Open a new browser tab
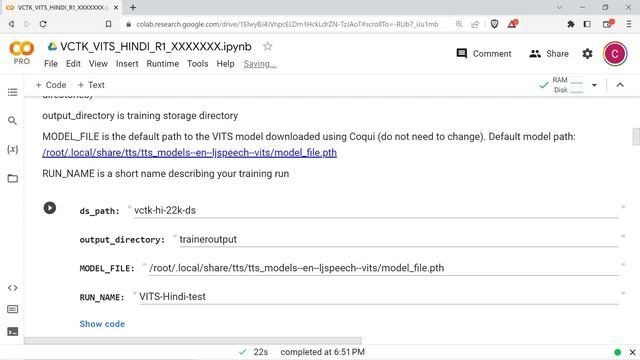Image resolution: width=640 pixels, height=360 pixels. (133, 7)
